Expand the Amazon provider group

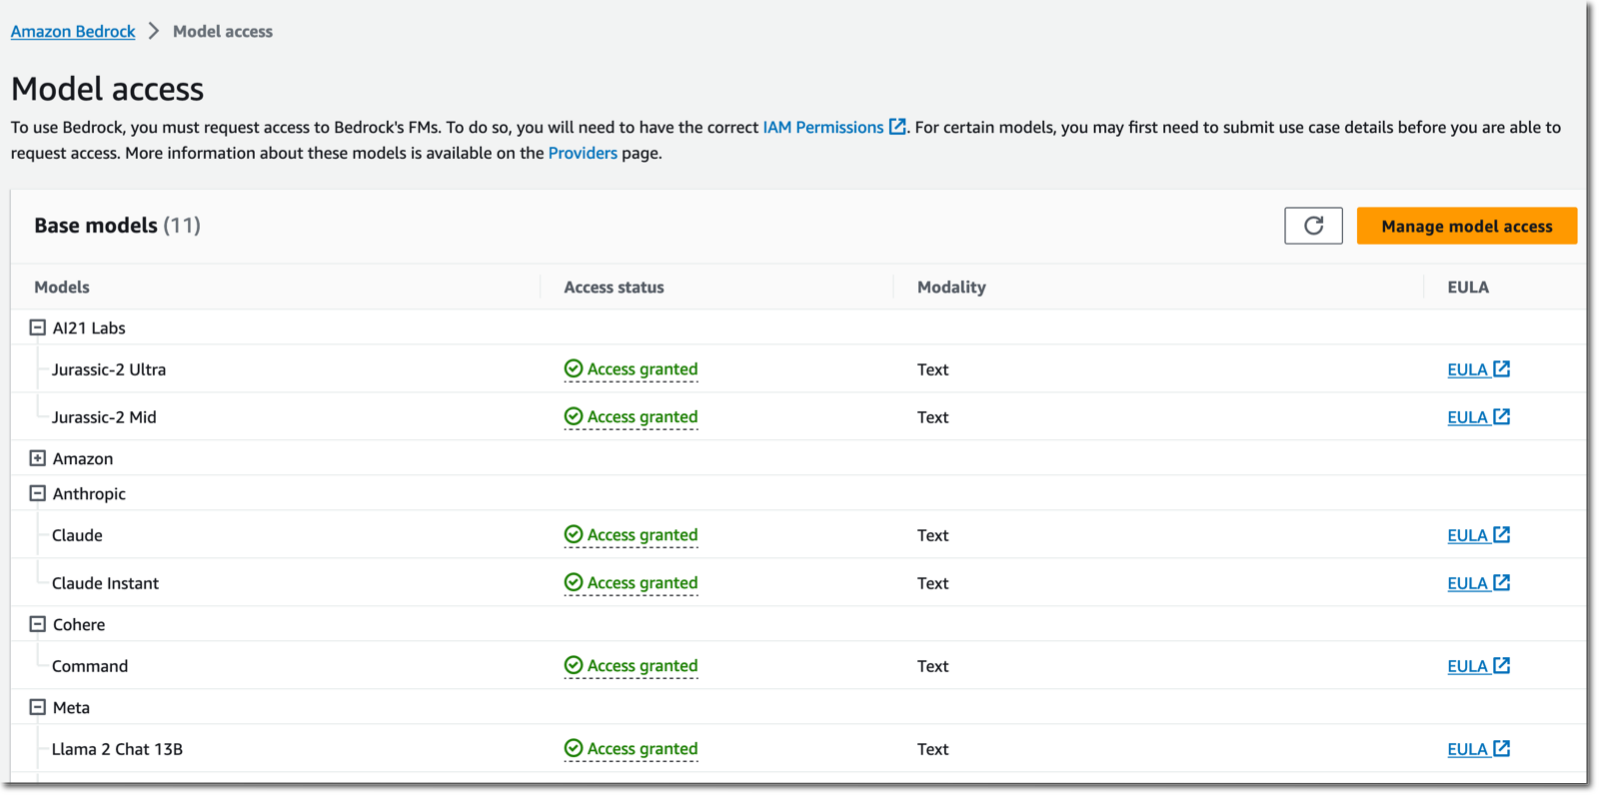(38, 459)
